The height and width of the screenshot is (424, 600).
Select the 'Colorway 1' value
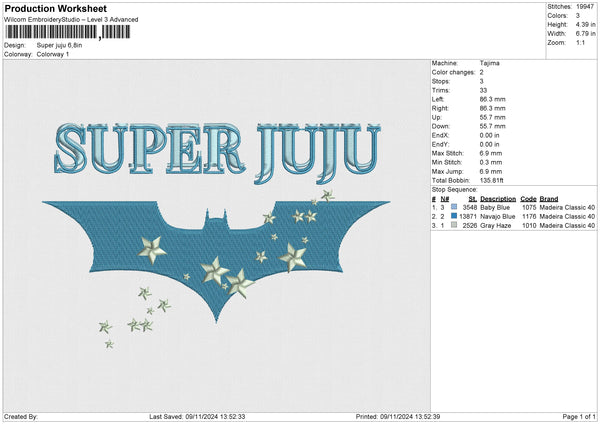click(53, 54)
